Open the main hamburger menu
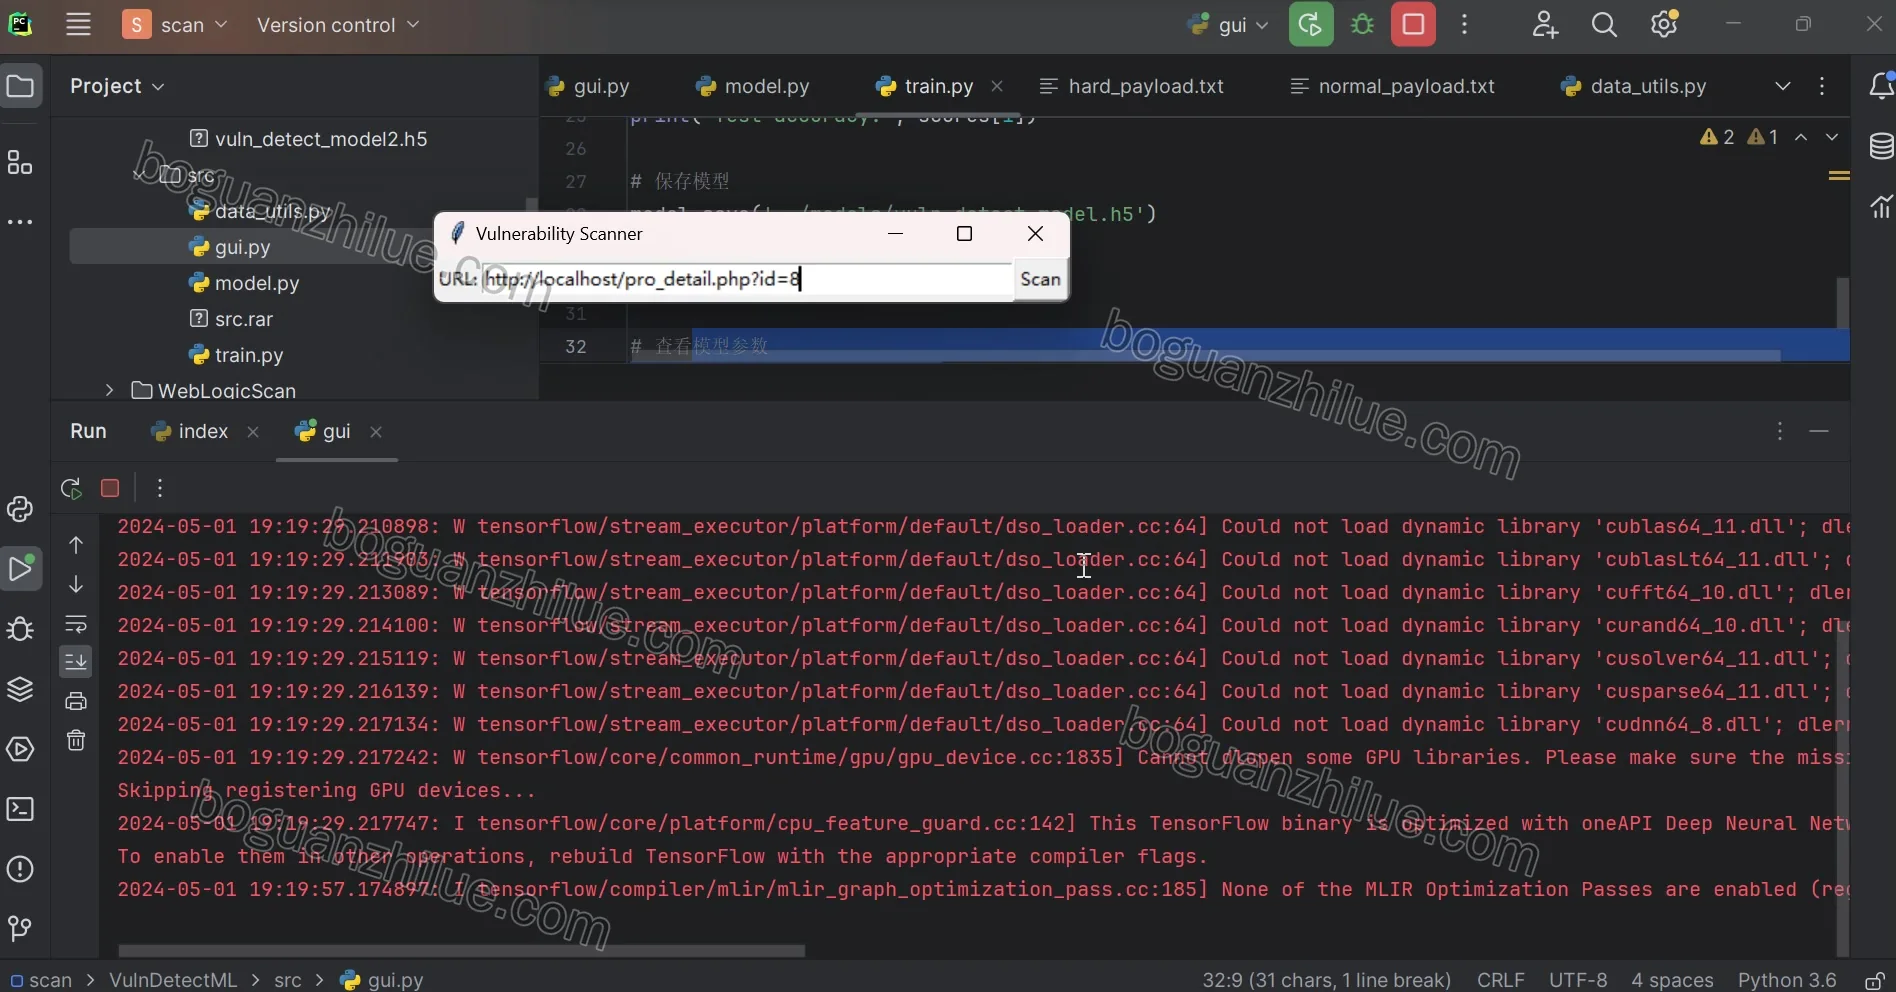 coord(78,25)
